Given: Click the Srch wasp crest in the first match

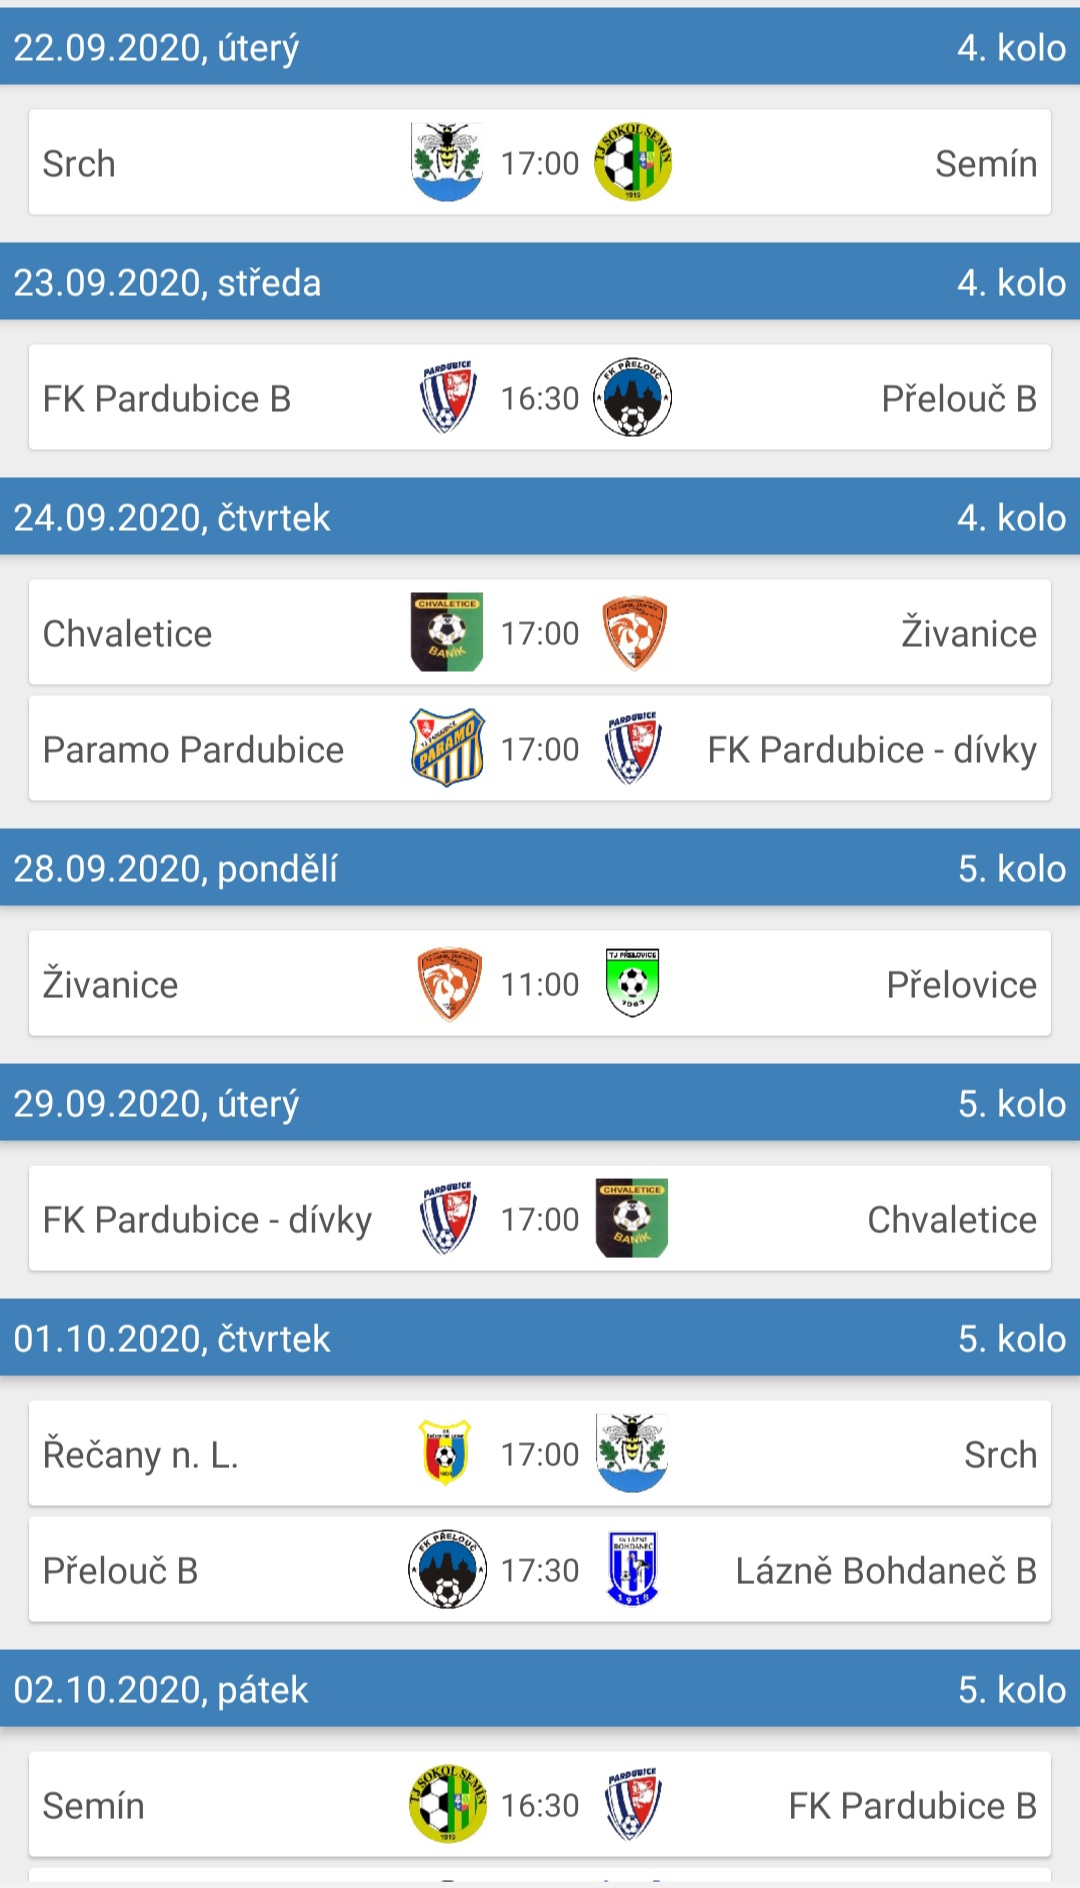Looking at the screenshot, I should 447,162.
